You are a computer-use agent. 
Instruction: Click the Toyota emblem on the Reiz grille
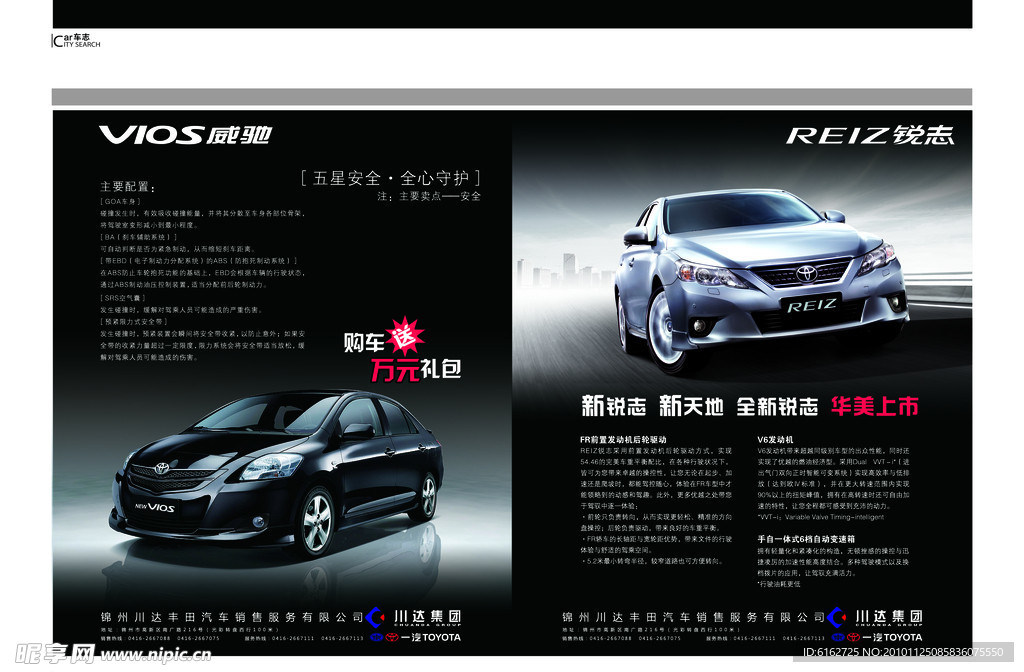pyautogui.click(x=807, y=273)
